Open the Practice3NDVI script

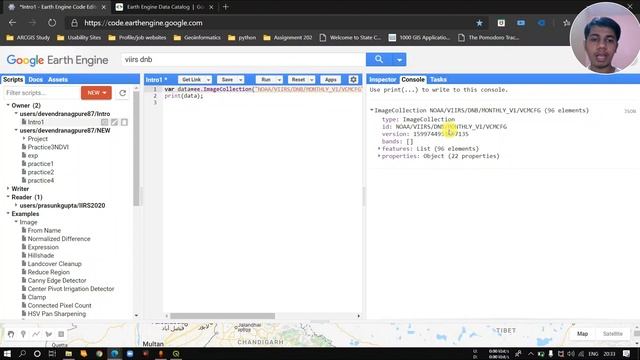point(48,147)
